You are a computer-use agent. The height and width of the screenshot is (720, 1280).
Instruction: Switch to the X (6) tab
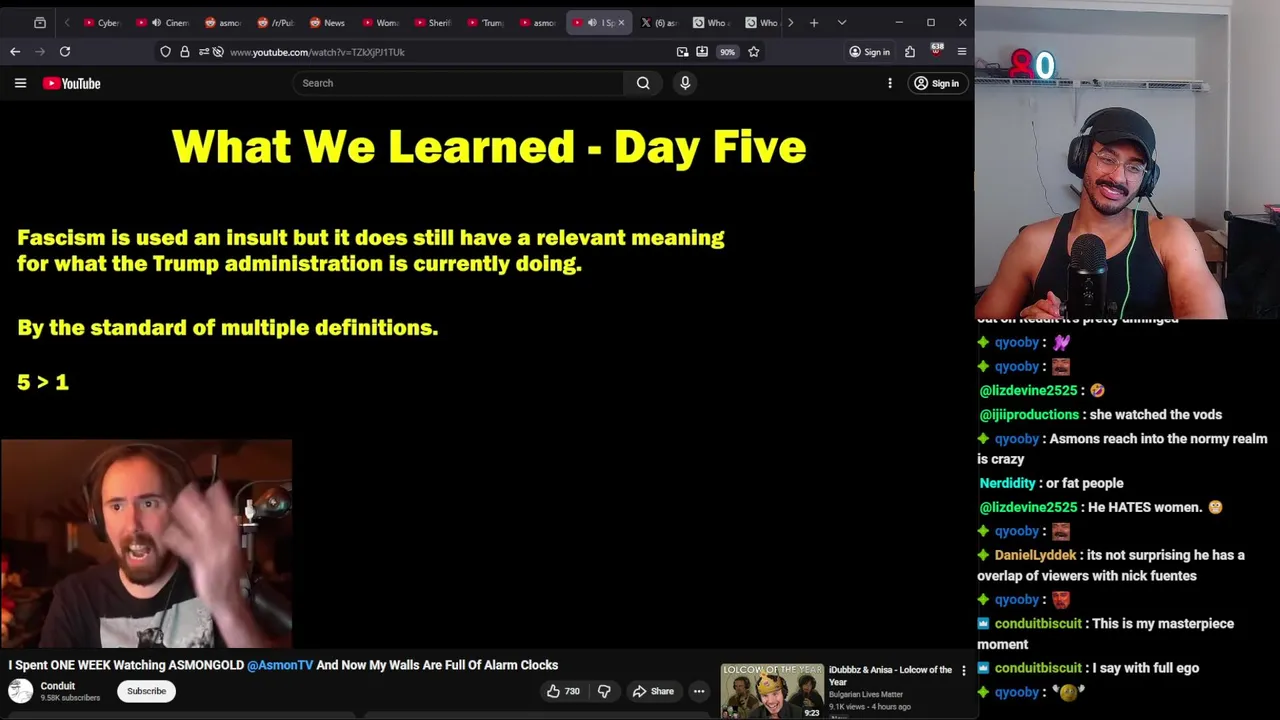(x=660, y=22)
